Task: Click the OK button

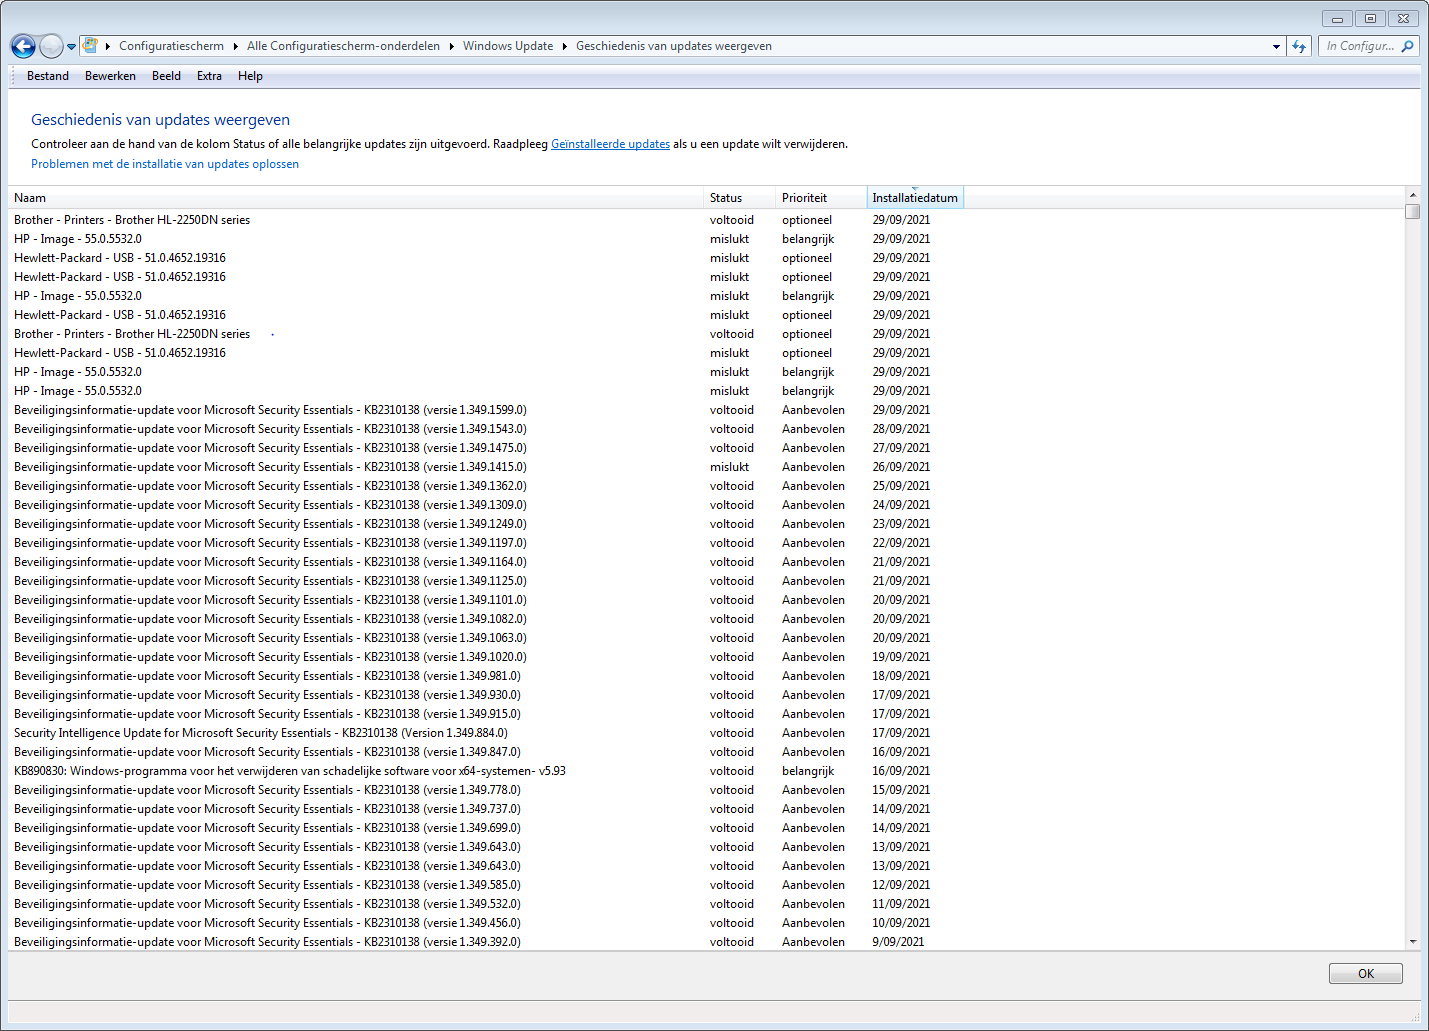Action: pyautogui.click(x=1365, y=974)
